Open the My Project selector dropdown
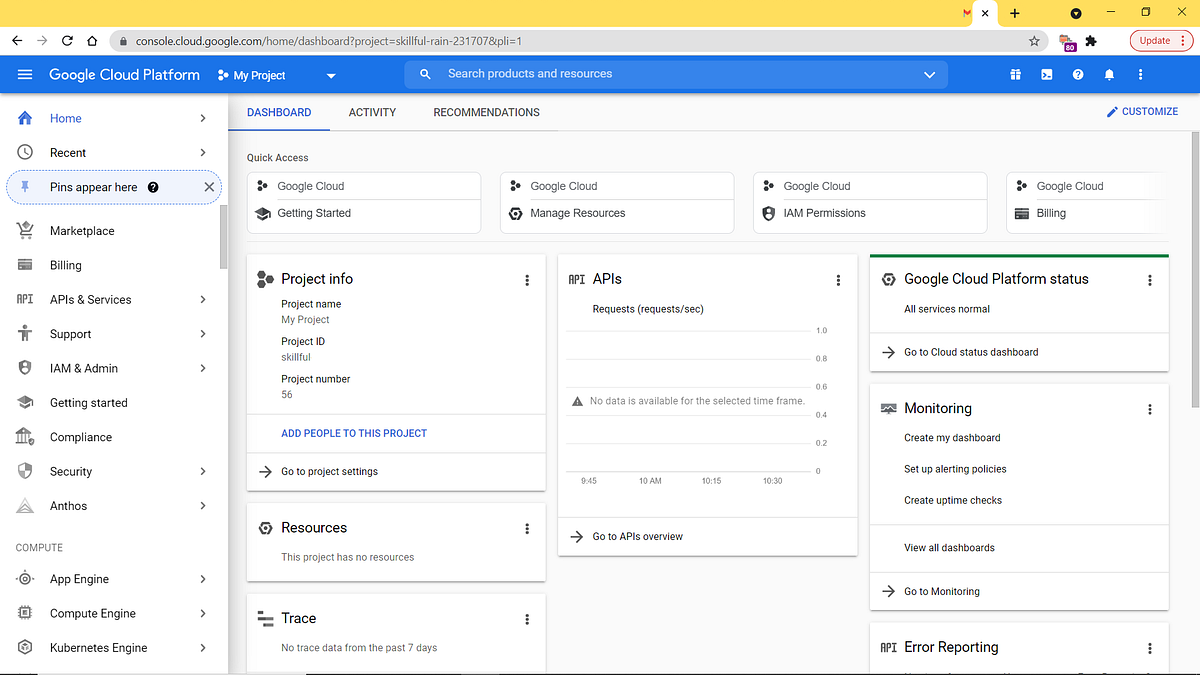Screen dimensions: 1200x675 click(277, 75)
